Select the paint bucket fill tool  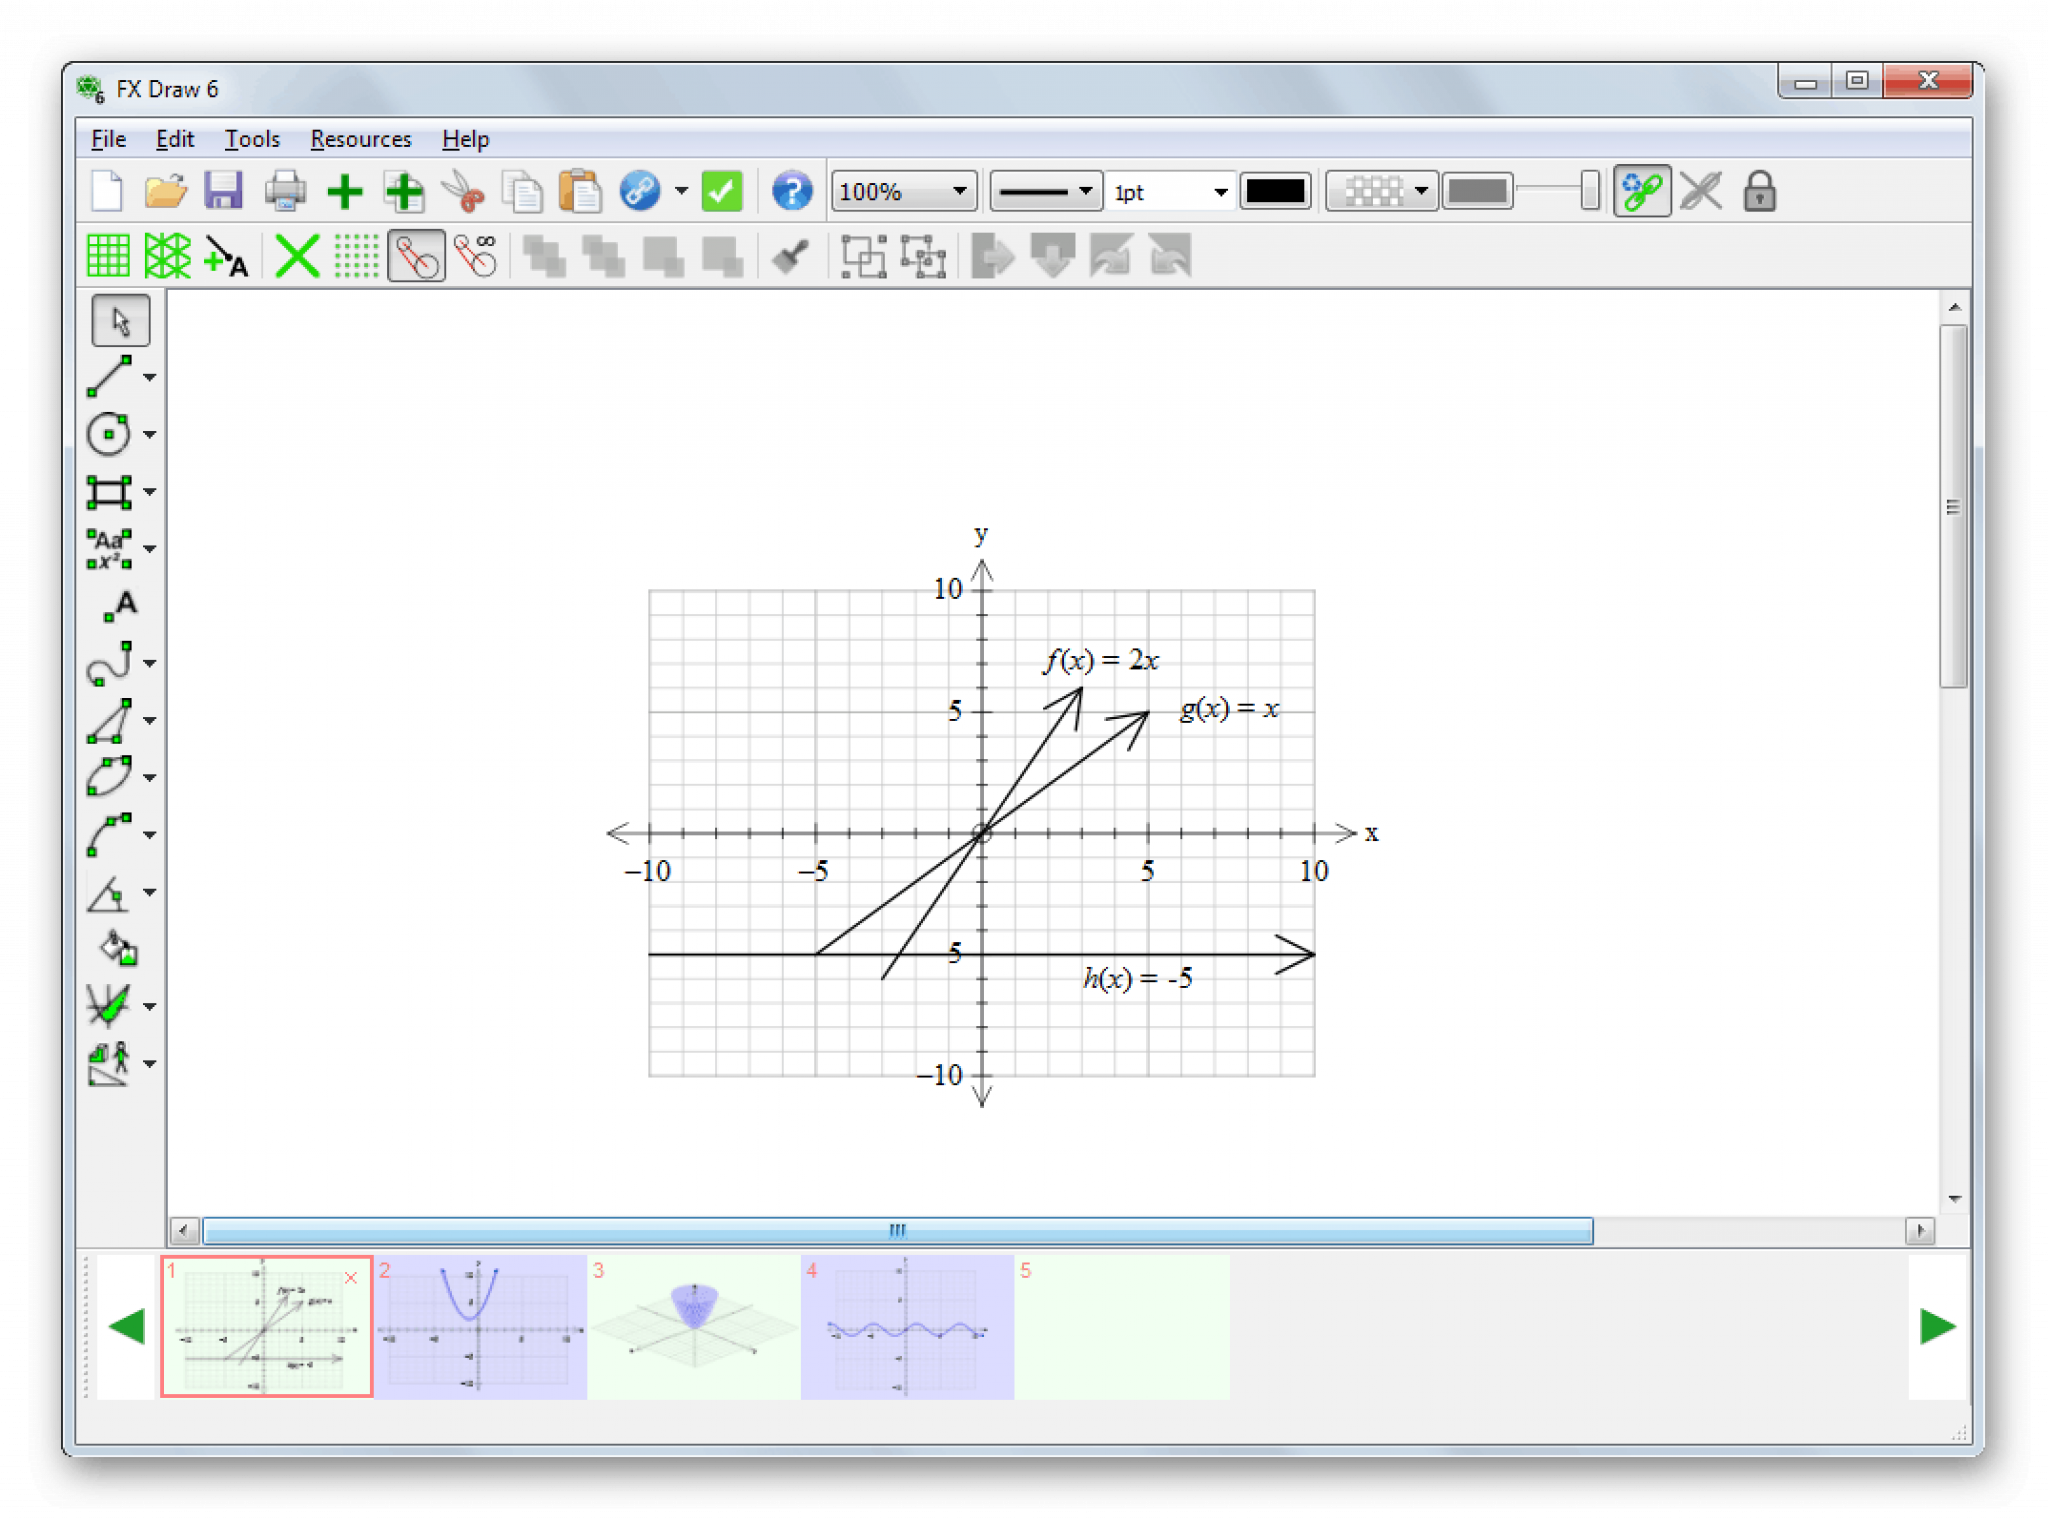coord(119,948)
